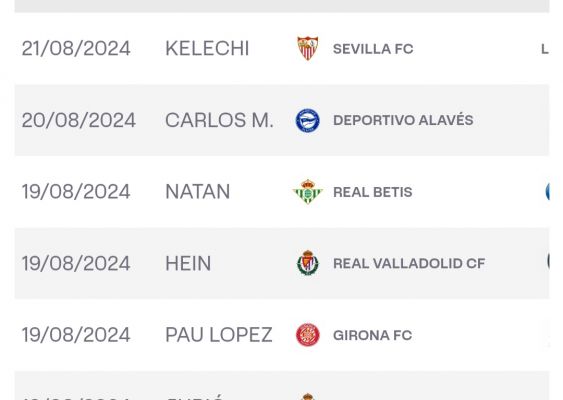Select player name Carlos M.

click(219, 120)
